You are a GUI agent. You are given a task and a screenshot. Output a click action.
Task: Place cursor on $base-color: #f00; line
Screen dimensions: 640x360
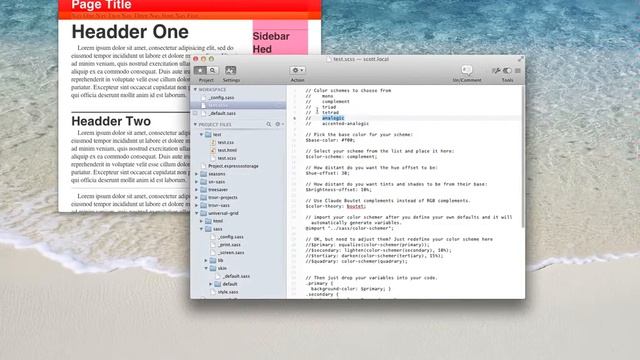pos(331,140)
